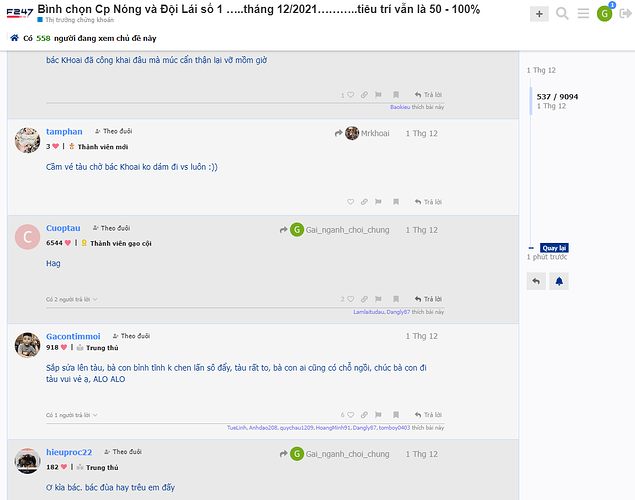Click '1 phút trước' timestamp in timeline
This screenshot has width=635, height=500.
(x=547, y=257)
